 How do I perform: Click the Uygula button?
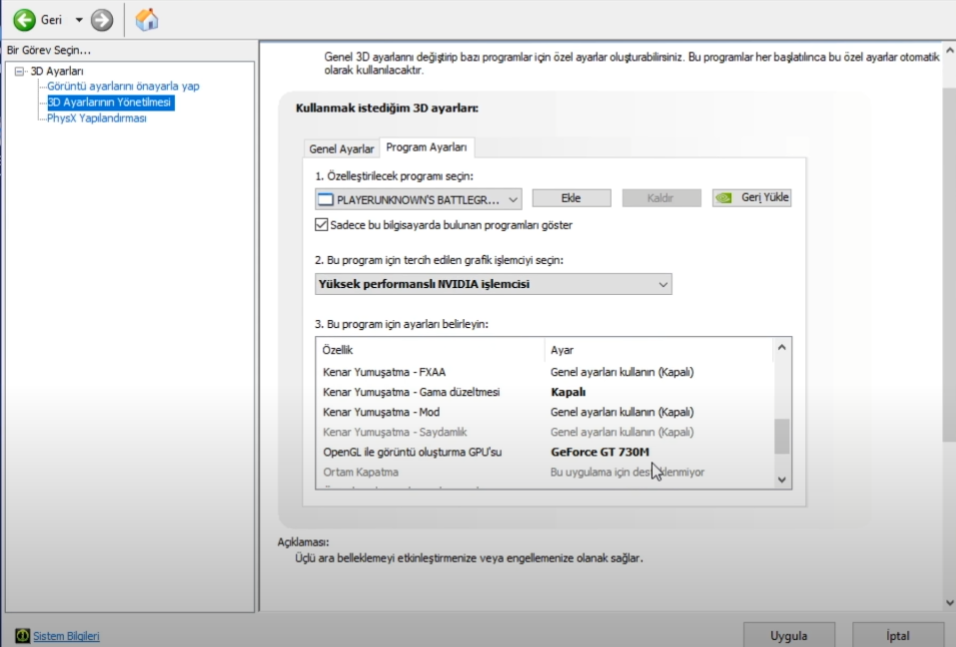coord(789,635)
